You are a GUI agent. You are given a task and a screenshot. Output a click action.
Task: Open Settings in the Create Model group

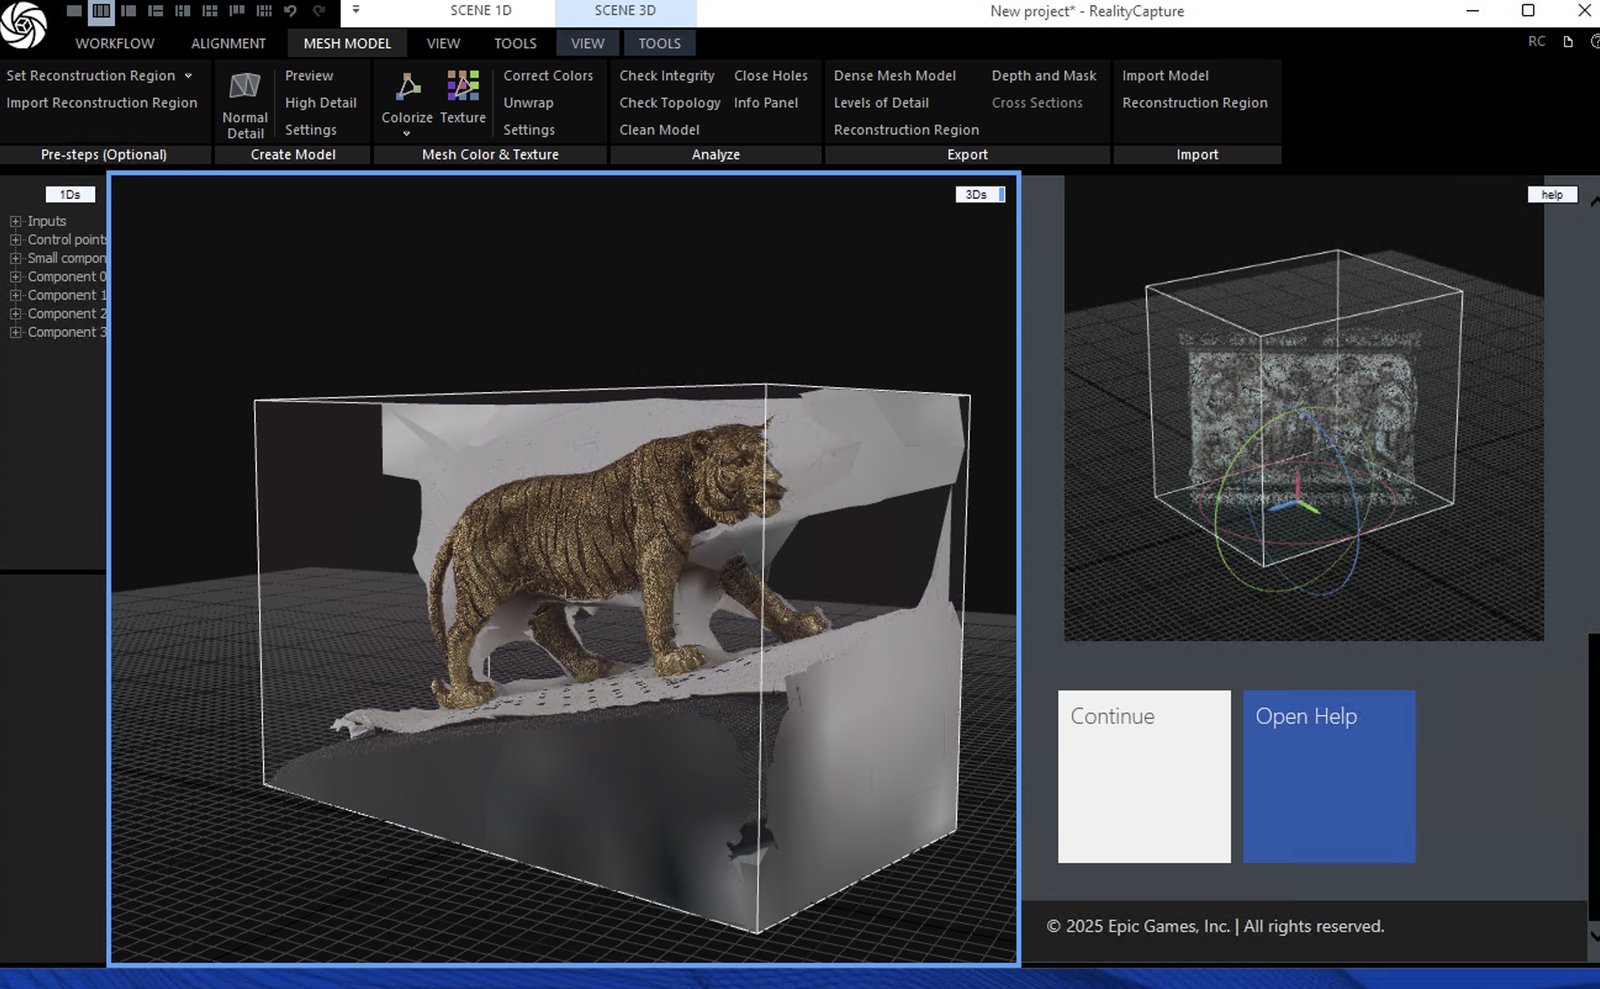(x=310, y=130)
